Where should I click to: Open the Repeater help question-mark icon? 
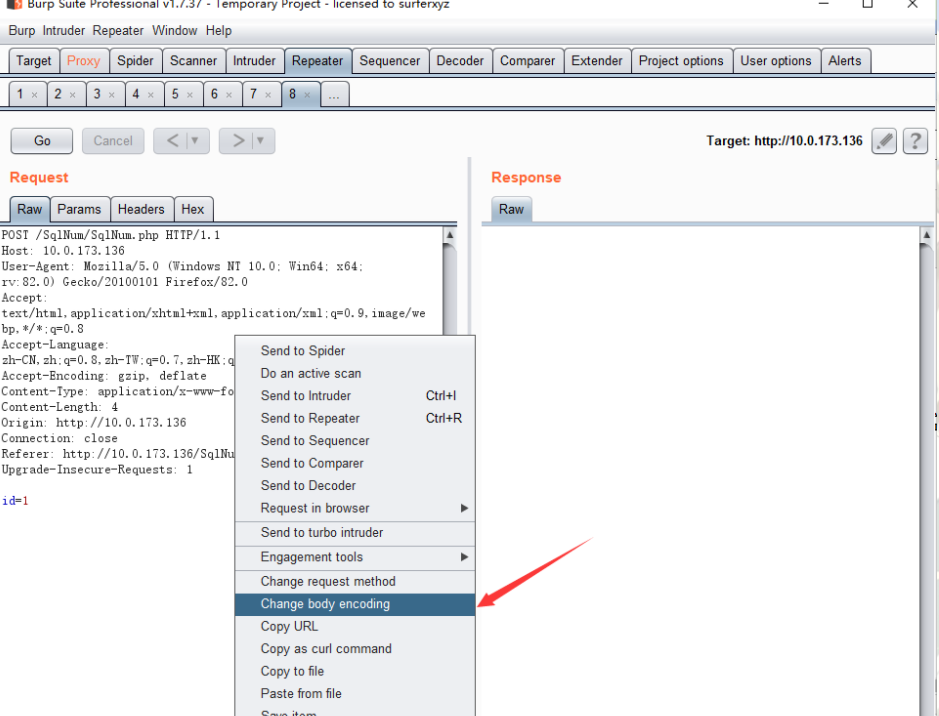pos(915,141)
